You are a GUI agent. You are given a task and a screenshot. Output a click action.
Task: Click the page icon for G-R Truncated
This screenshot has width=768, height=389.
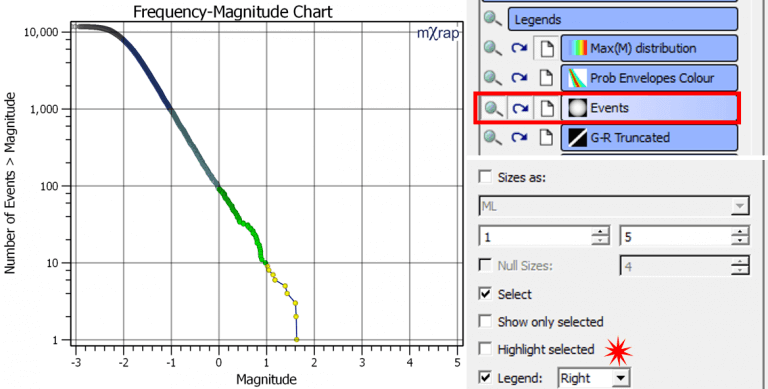pos(547,138)
